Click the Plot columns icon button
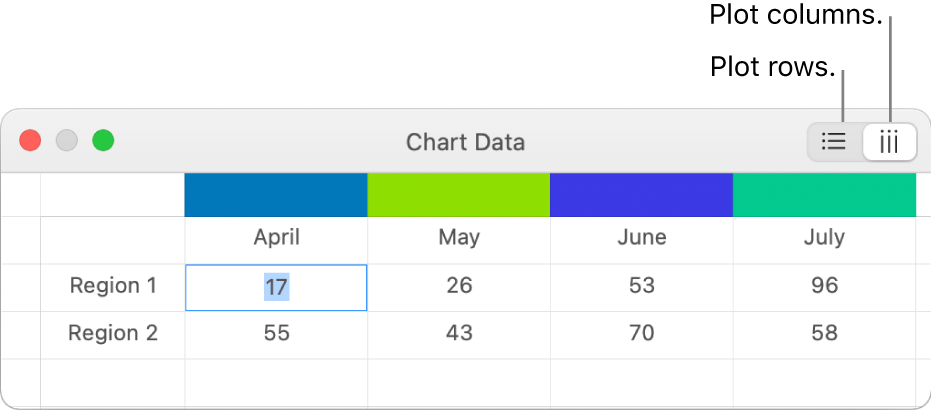Image resolution: width=932 pixels, height=410 pixels. [889, 142]
